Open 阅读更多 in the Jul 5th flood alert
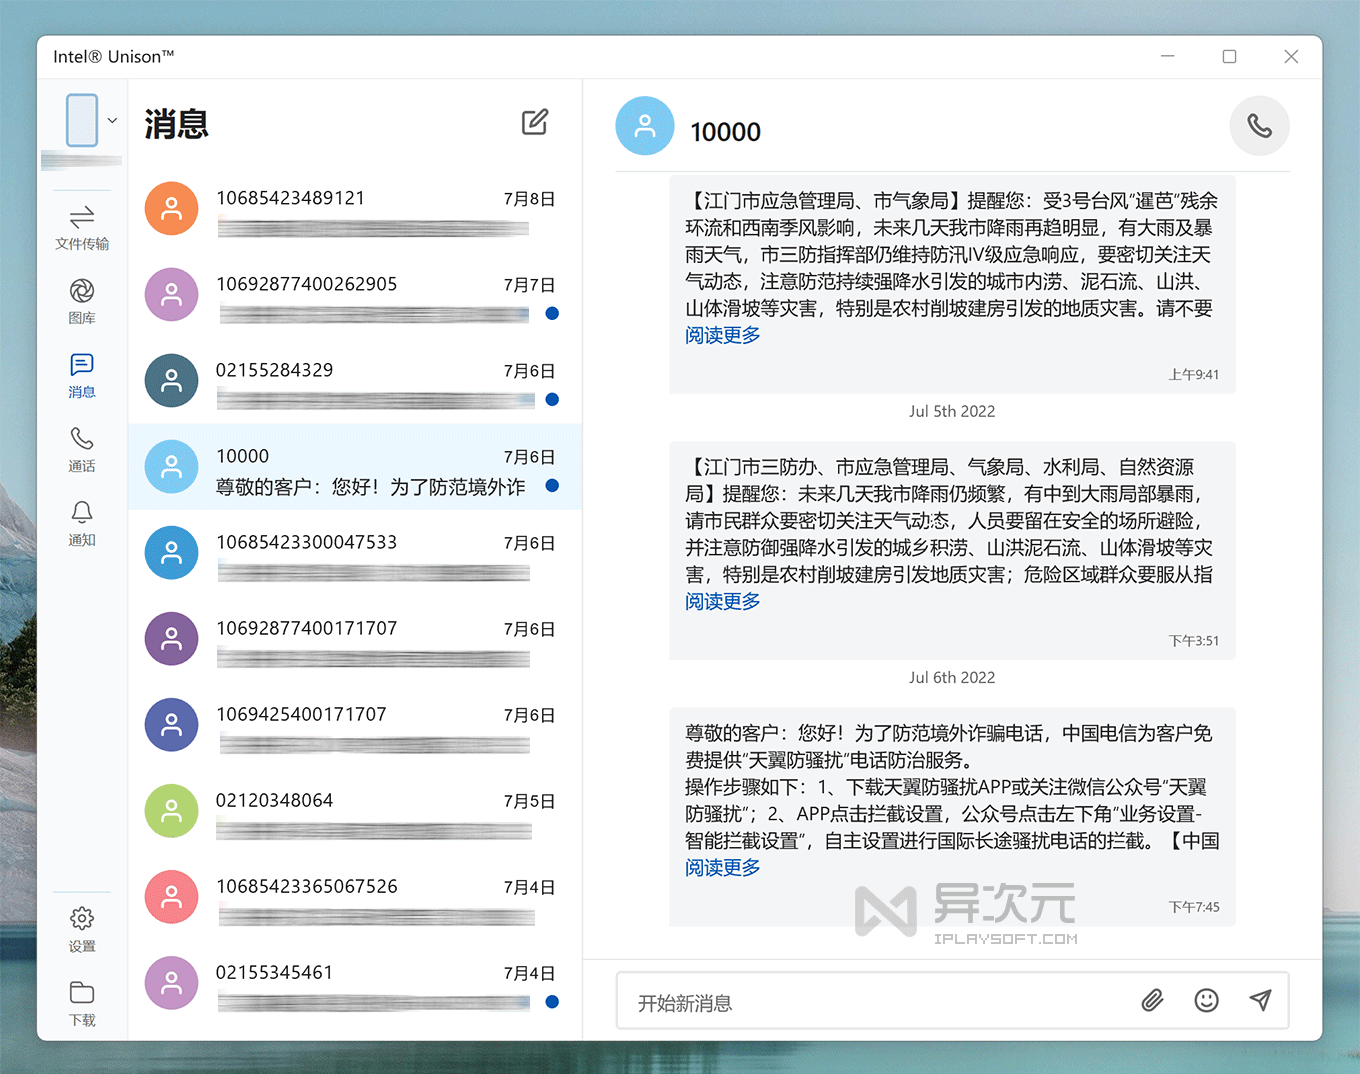 coord(722,601)
